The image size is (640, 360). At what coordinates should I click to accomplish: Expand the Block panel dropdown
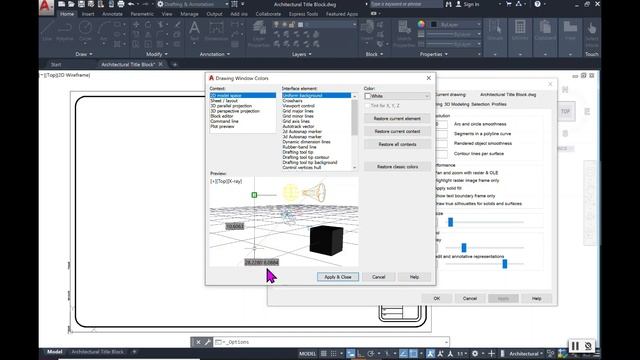[x=374, y=54]
